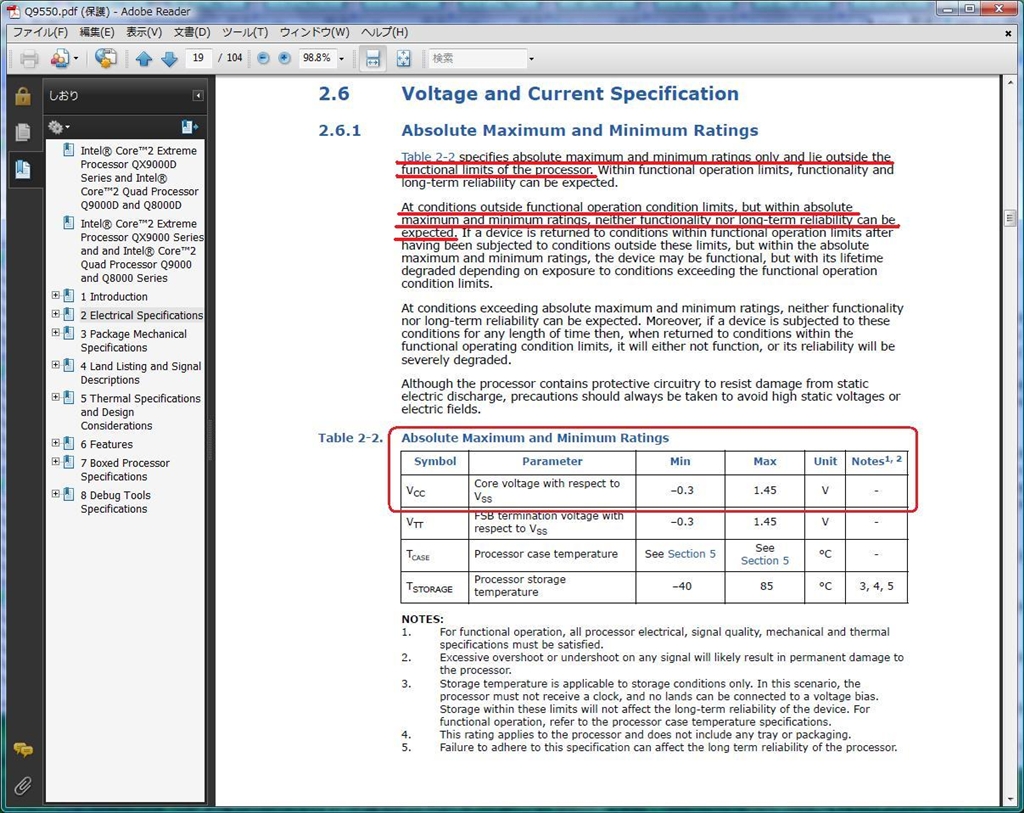Open the ツール(T) menu
The width and height of the screenshot is (1024, 813).
pyautogui.click(x=245, y=32)
